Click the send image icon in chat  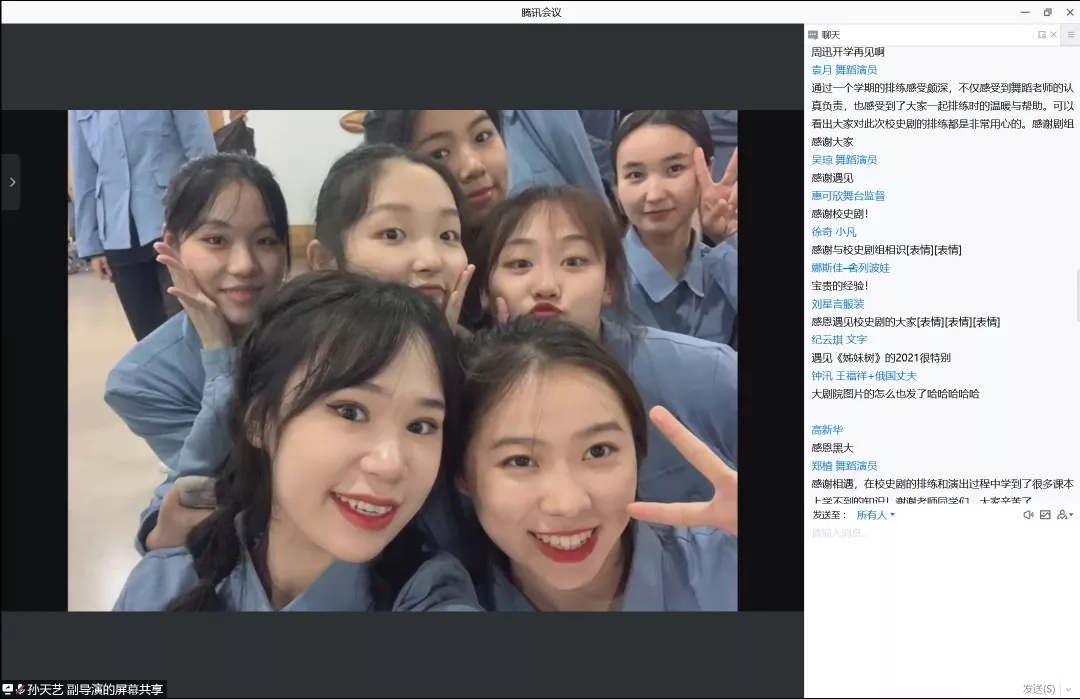coord(1045,515)
